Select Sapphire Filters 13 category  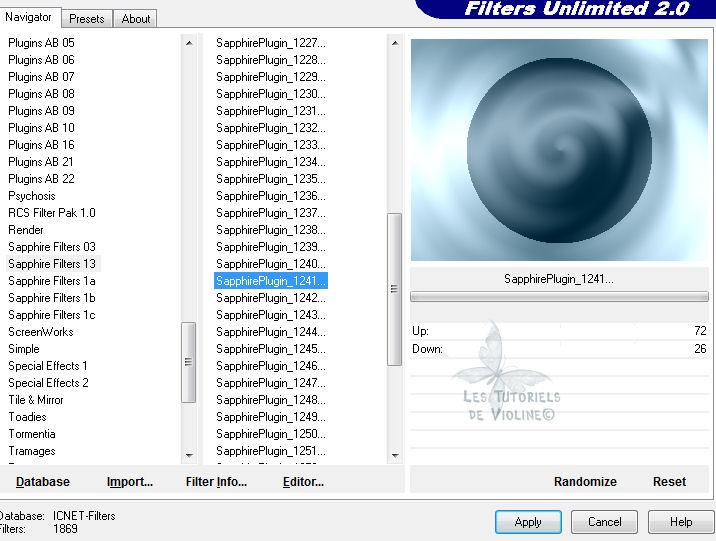click(52, 264)
